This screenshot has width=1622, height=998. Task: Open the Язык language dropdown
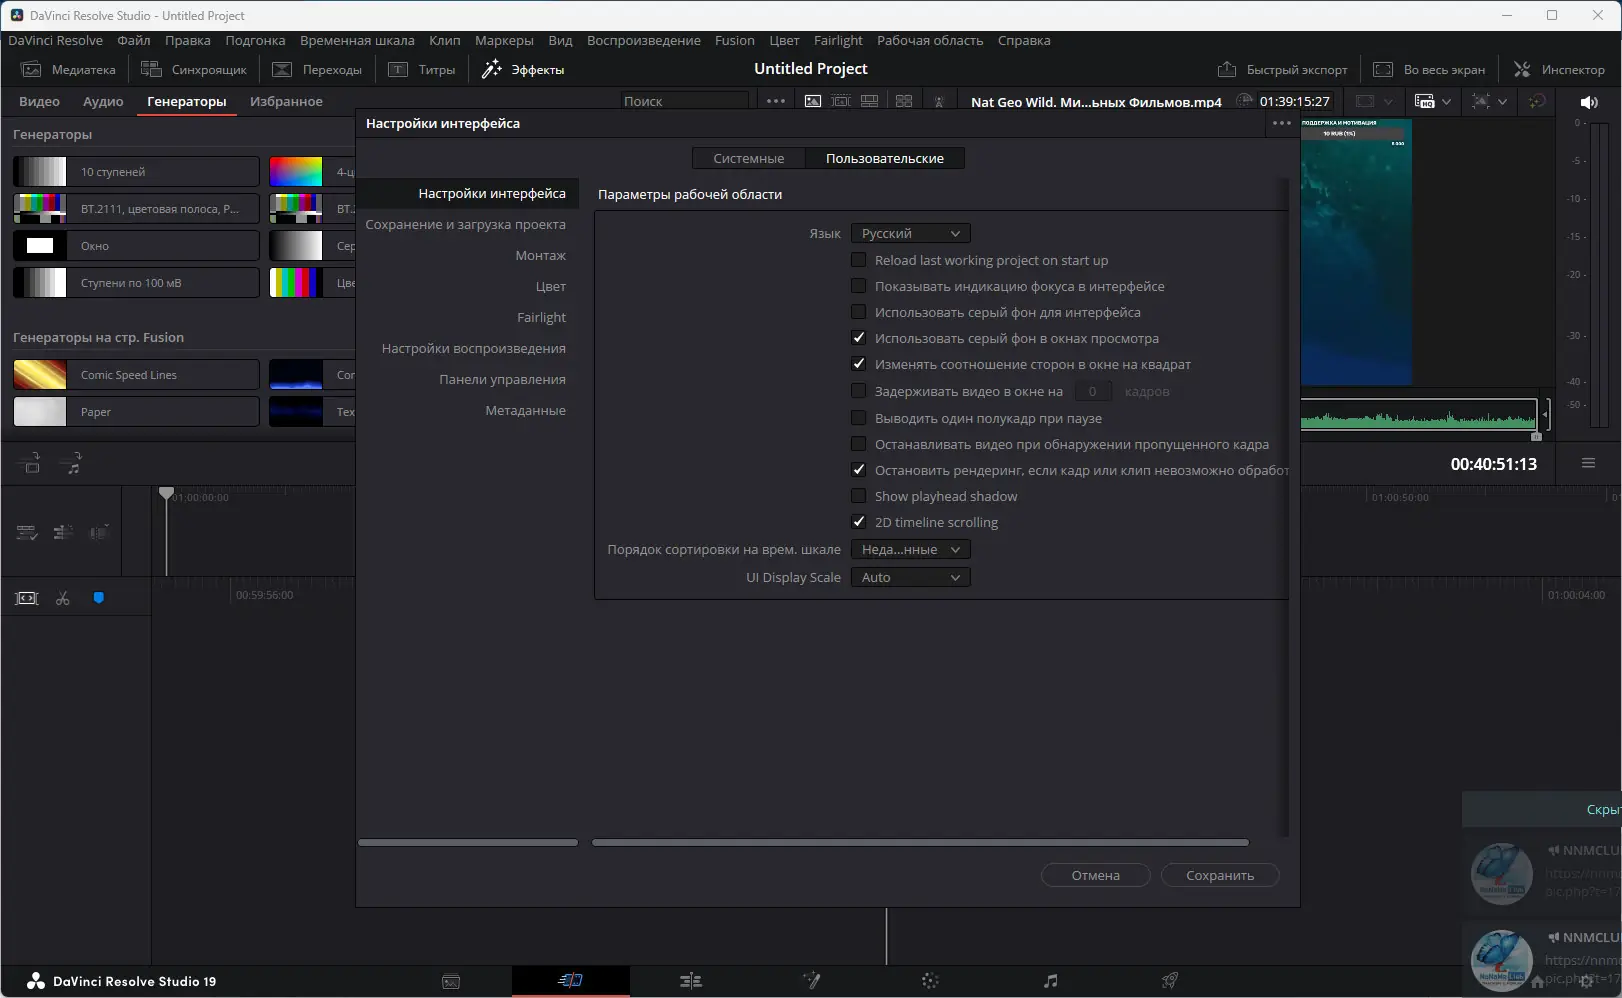click(x=910, y=233)
